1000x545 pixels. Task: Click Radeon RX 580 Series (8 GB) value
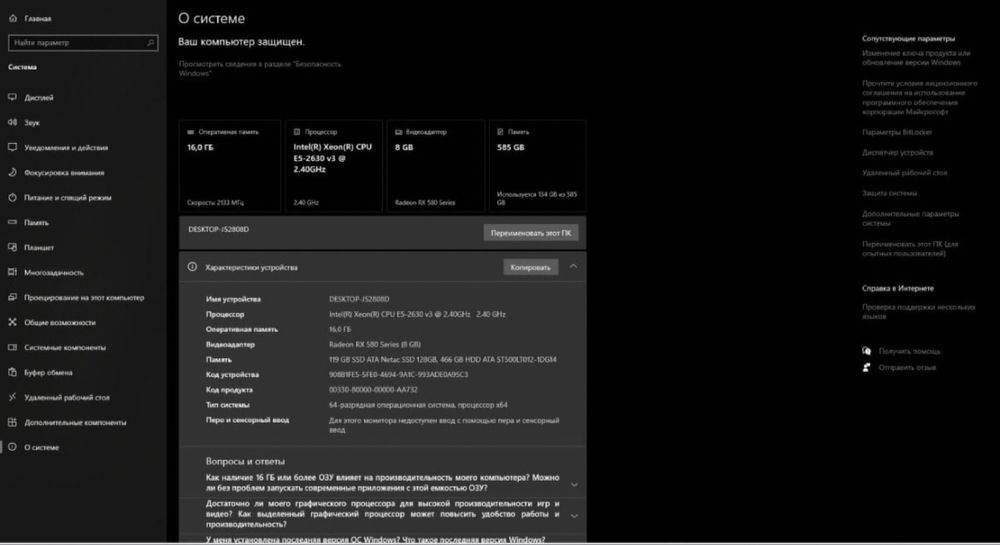tap(374, 344)
